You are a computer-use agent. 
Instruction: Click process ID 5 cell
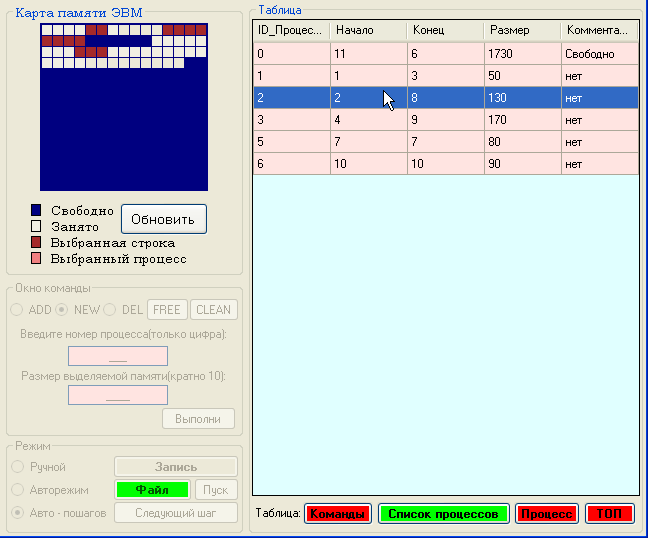click(292, 142)
